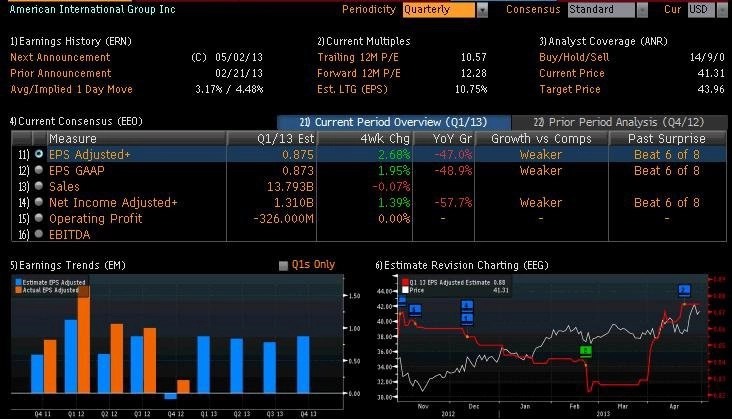The image size is (732, 419).
Task: Click the blue Q4 13 estimate bar
Action: click(303, 364)
